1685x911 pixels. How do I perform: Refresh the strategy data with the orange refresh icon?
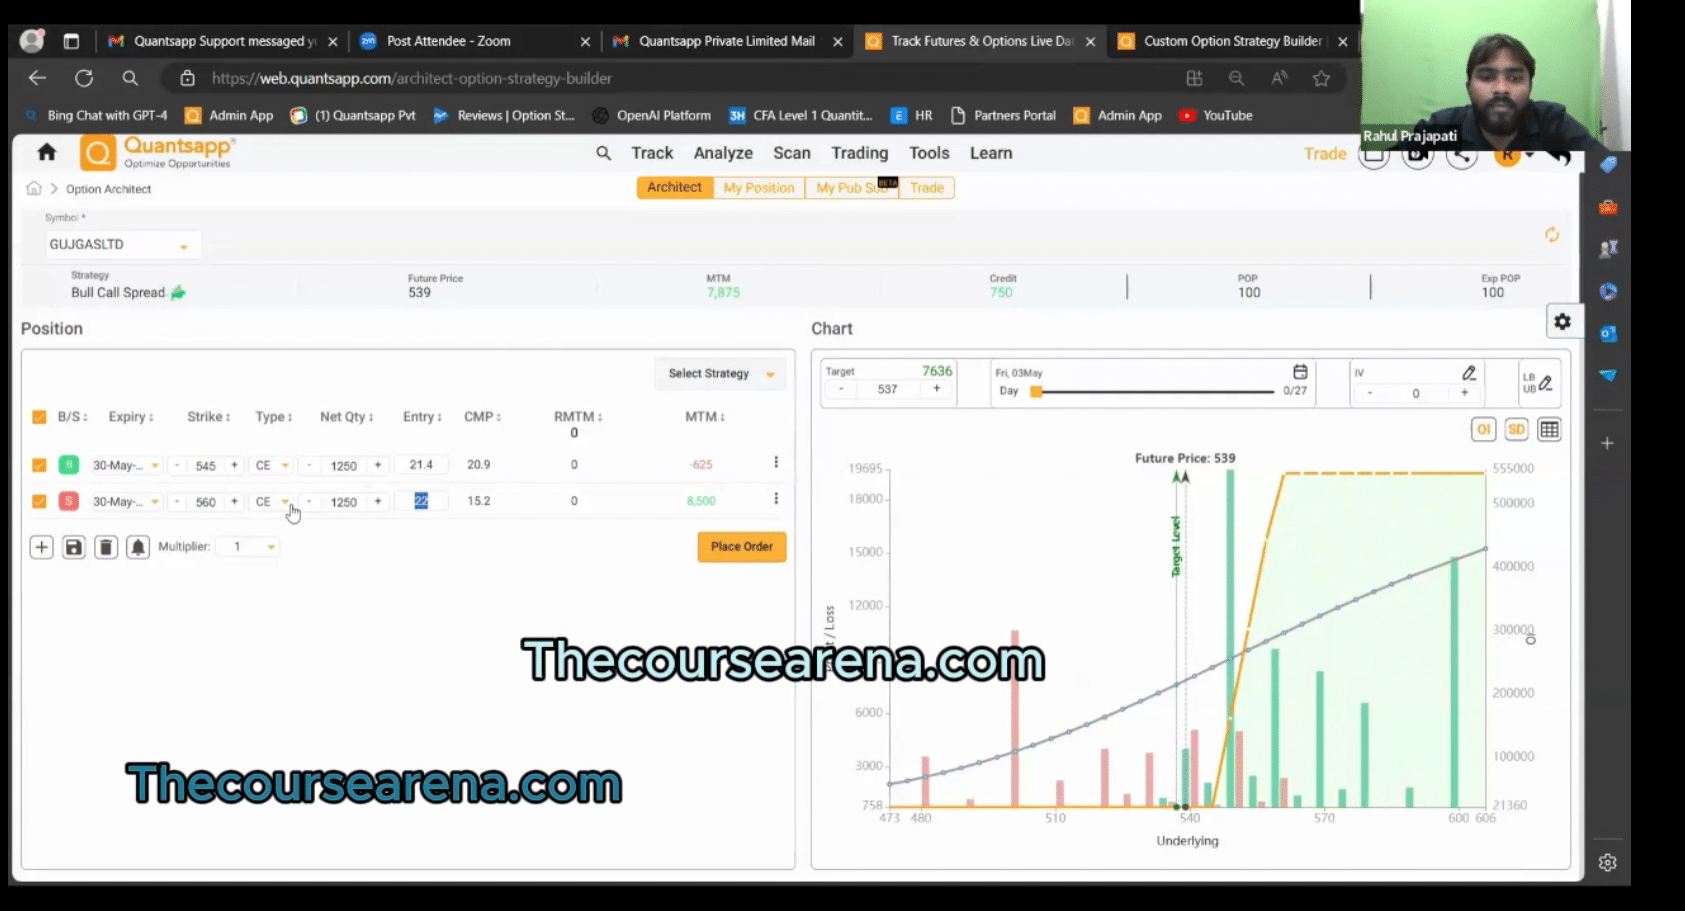click(x=1552, y=234)
